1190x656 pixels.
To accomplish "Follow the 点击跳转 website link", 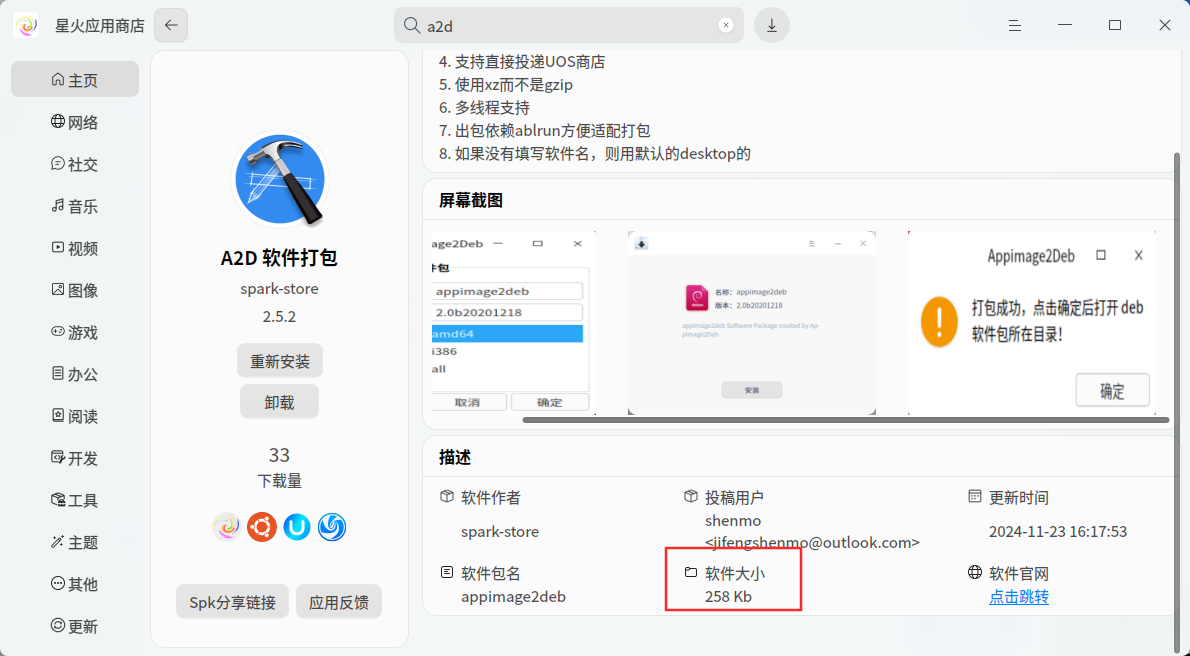I will click(x=1018, y=597).
